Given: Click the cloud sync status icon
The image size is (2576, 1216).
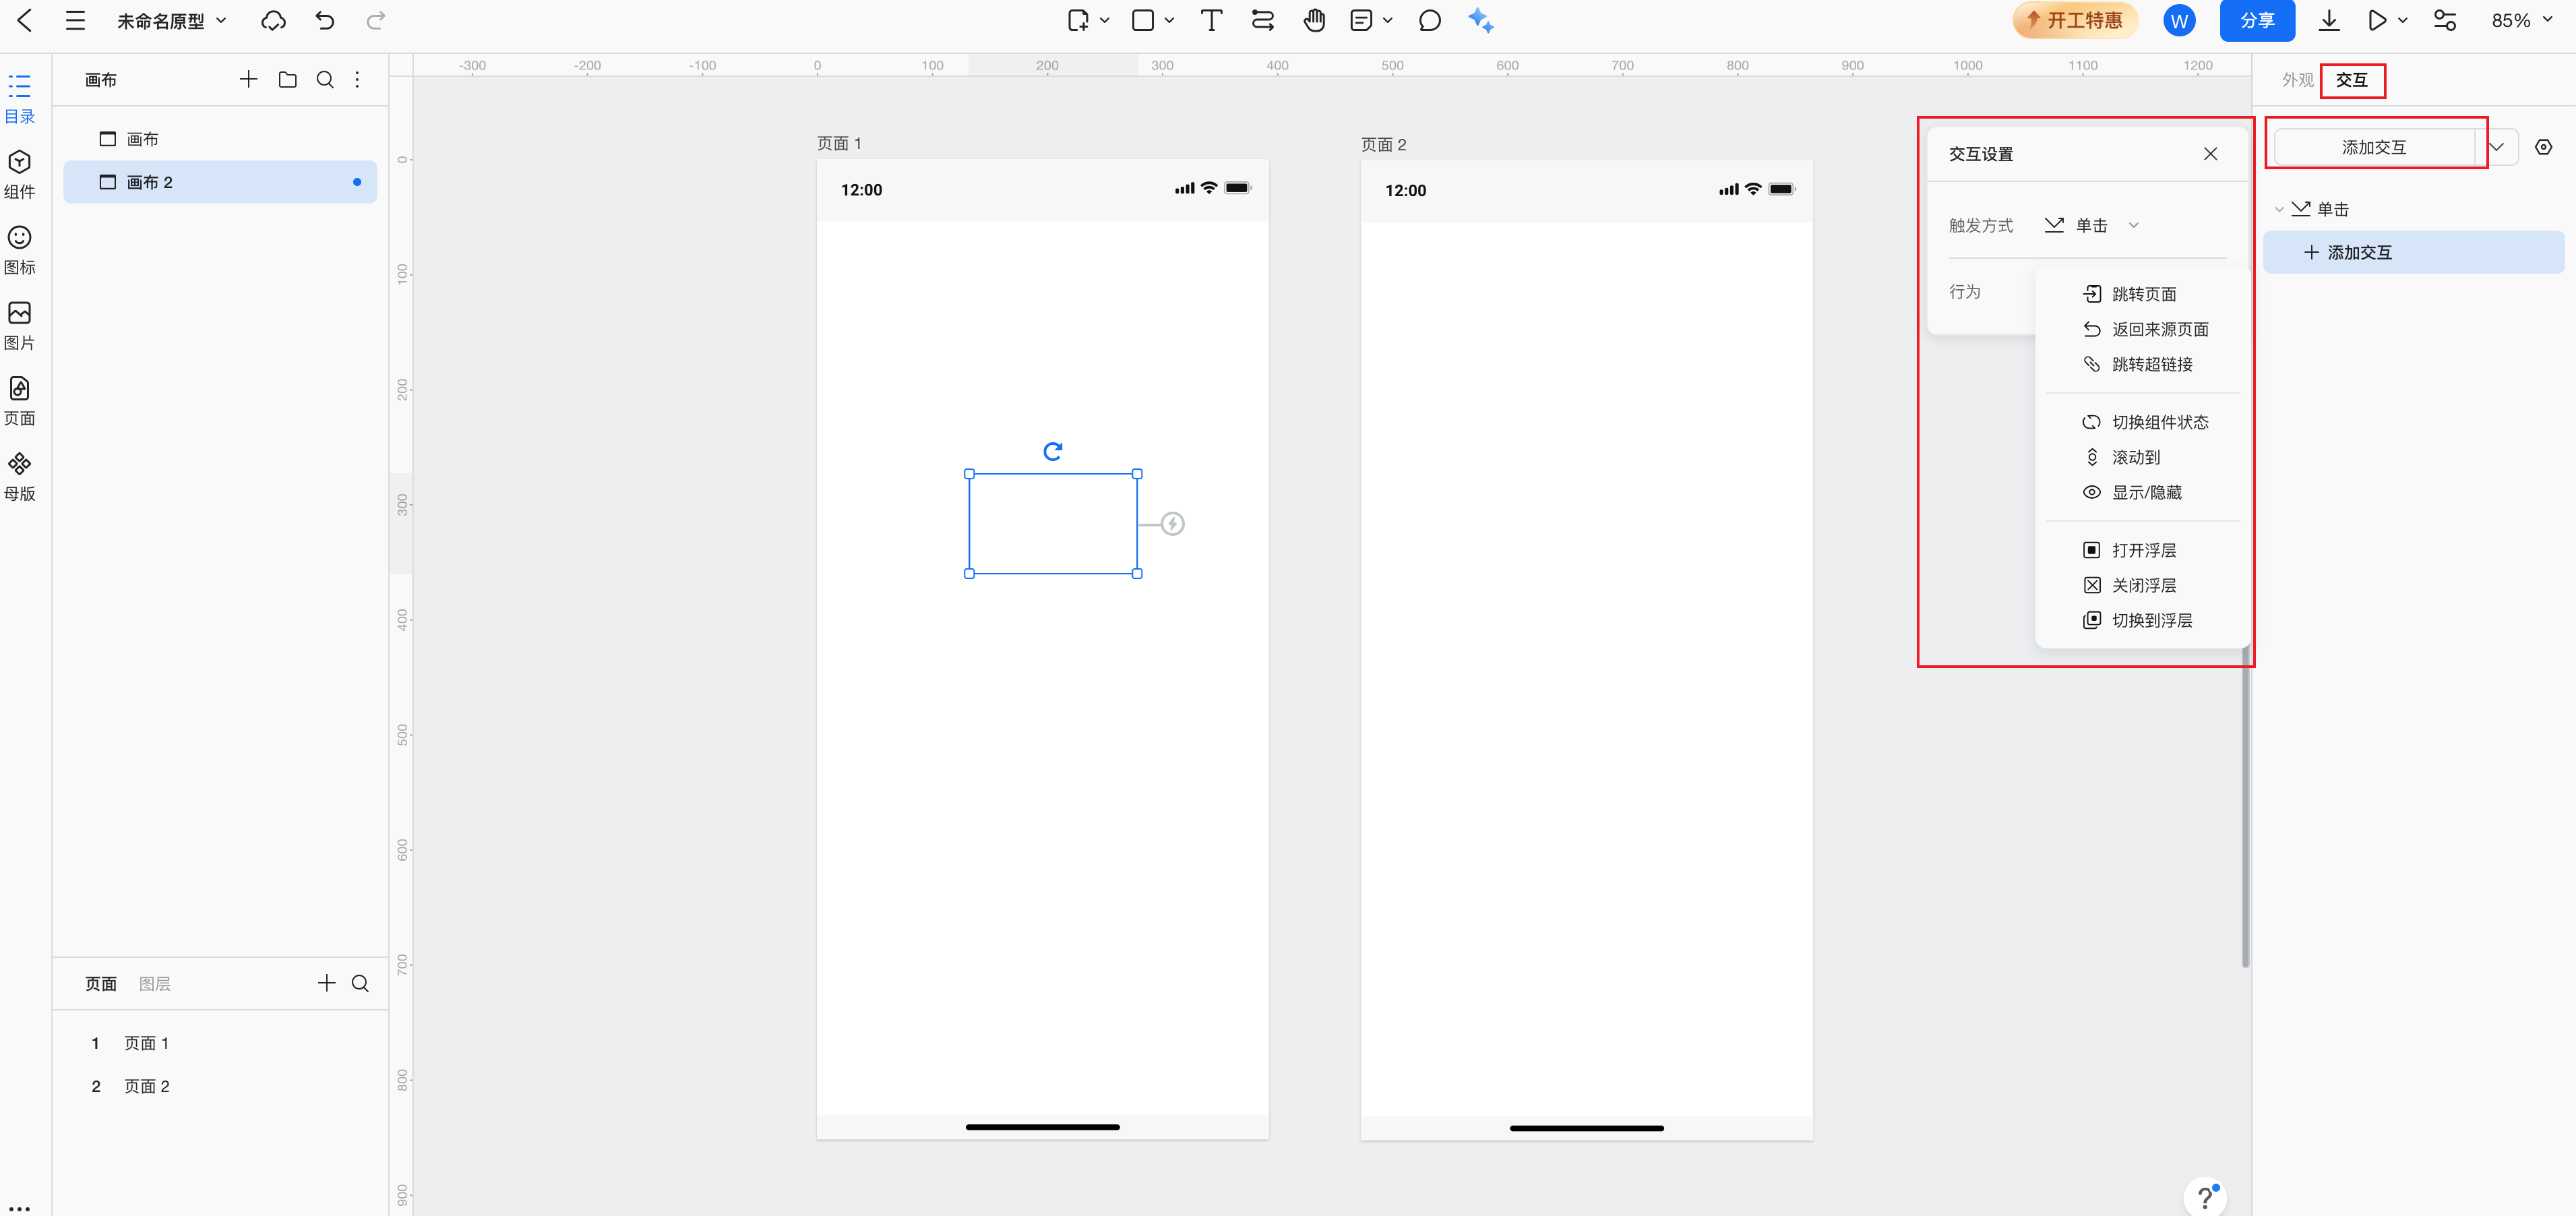Looking at the screenshot, I should click(x=273, y=21).
